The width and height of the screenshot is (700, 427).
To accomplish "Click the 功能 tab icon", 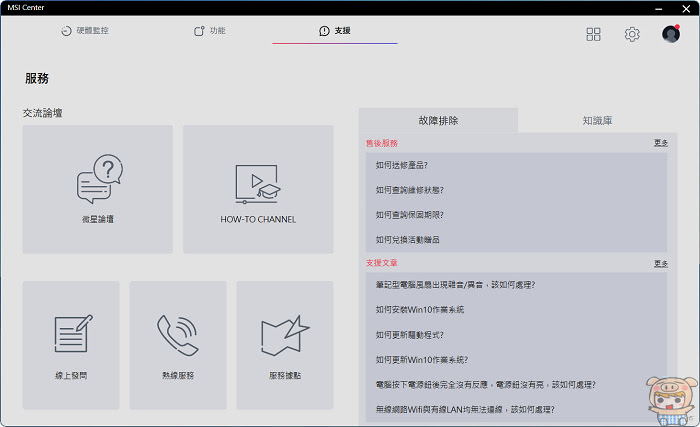I will coord(199,30).
